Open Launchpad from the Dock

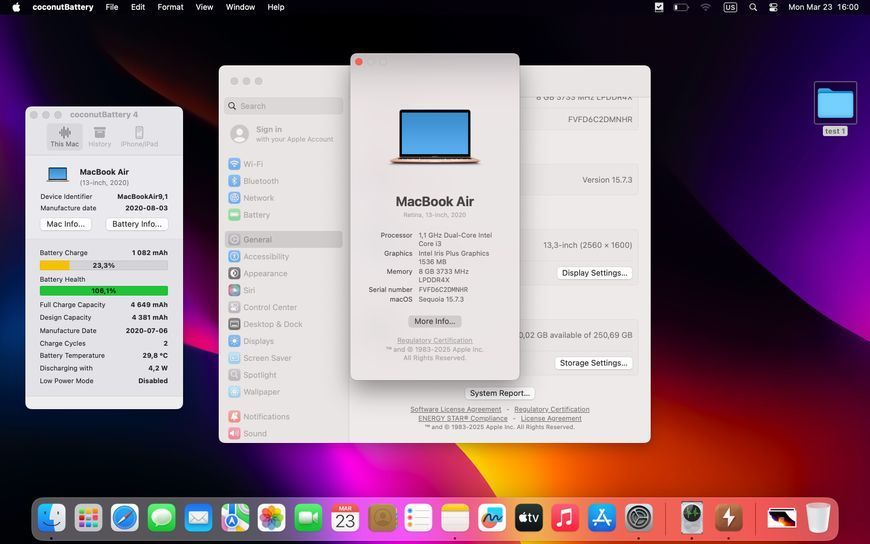click(x=88, y=518)
